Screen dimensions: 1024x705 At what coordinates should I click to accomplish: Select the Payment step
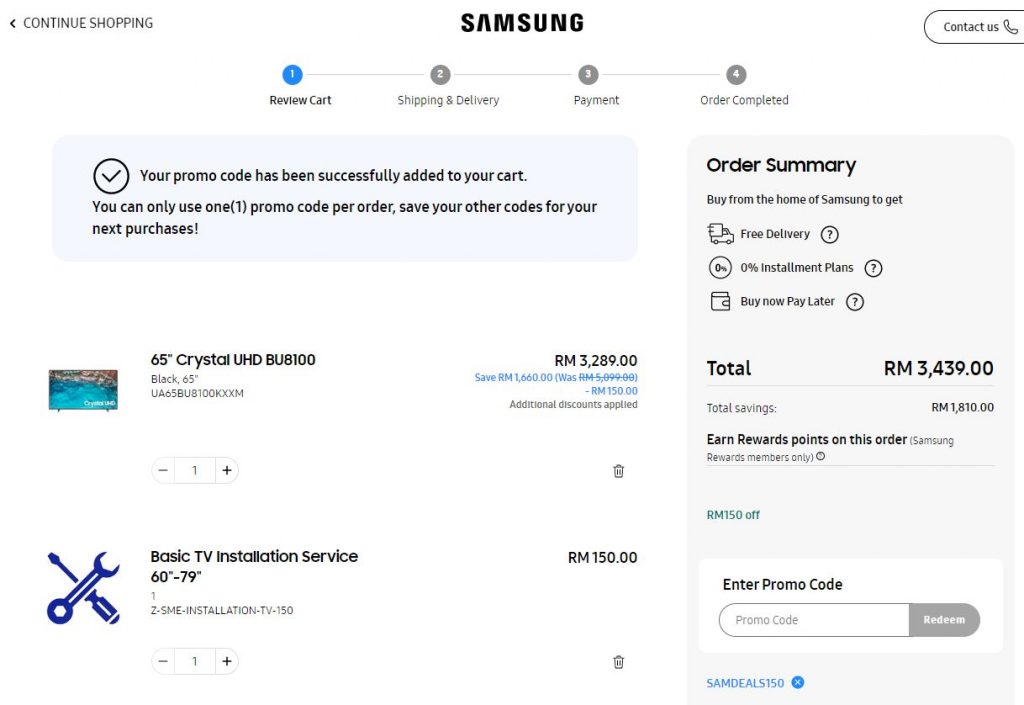[x=588, y=76]
